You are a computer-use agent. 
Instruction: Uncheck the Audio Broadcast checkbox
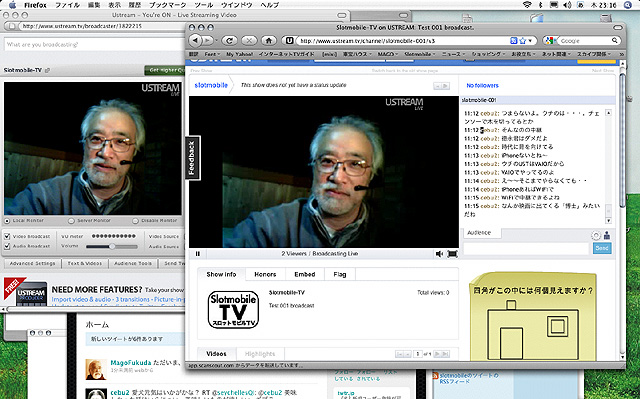pyautogui.click(x=7, y=246)
